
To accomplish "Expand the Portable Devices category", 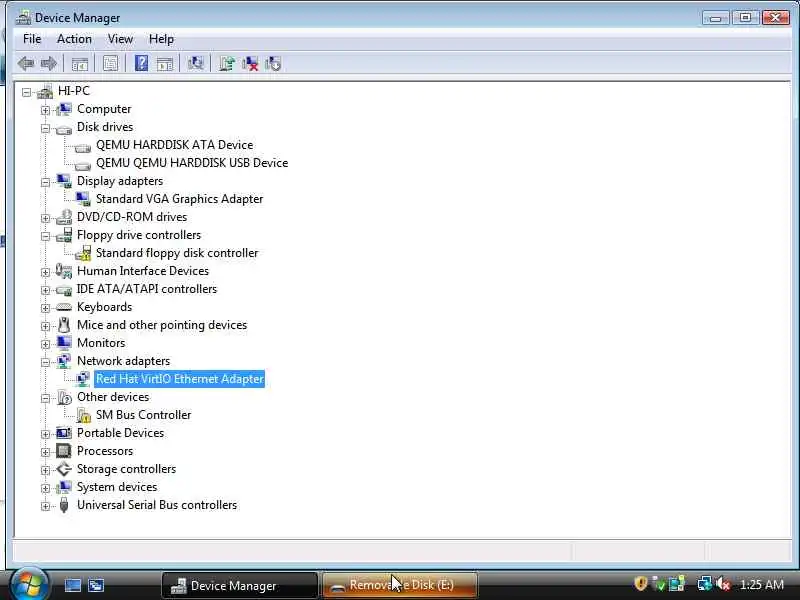I will pyautogui.click(x=45, y=434).
